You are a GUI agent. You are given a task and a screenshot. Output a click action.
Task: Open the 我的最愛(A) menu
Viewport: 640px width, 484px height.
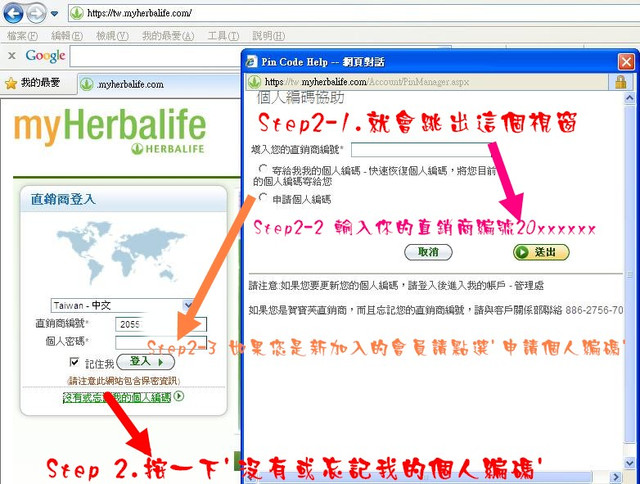pos(168,36)
